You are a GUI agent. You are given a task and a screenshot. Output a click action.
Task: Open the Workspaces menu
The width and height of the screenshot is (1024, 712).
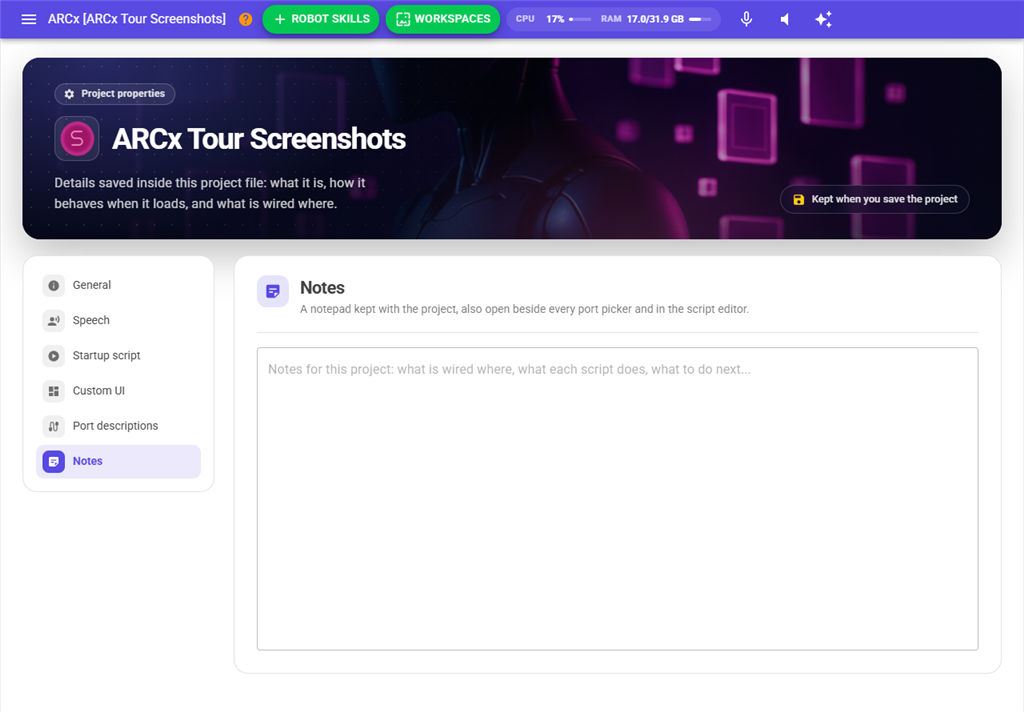(443, 19)
